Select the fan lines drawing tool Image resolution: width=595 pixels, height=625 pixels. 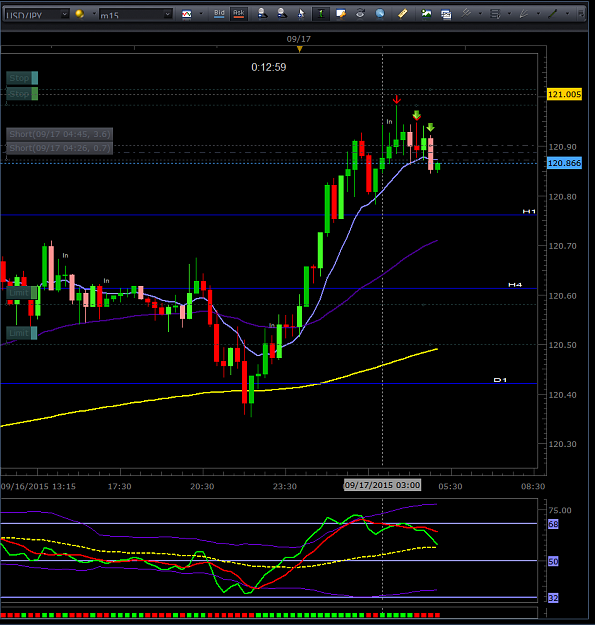pos(524,14)
